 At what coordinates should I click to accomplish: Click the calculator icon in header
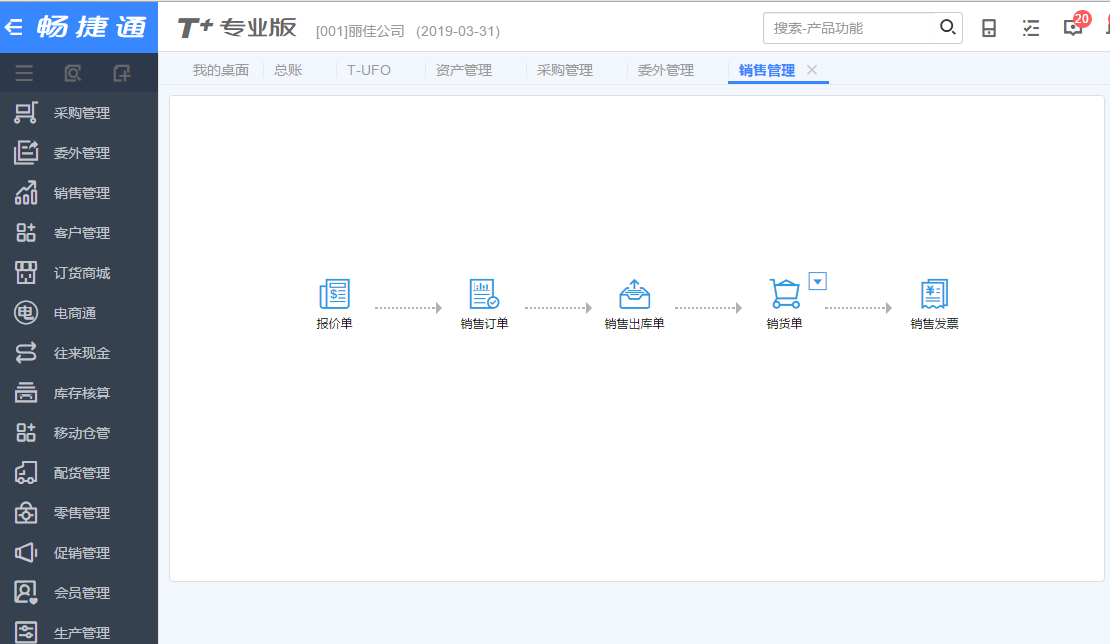coord(989,28)
